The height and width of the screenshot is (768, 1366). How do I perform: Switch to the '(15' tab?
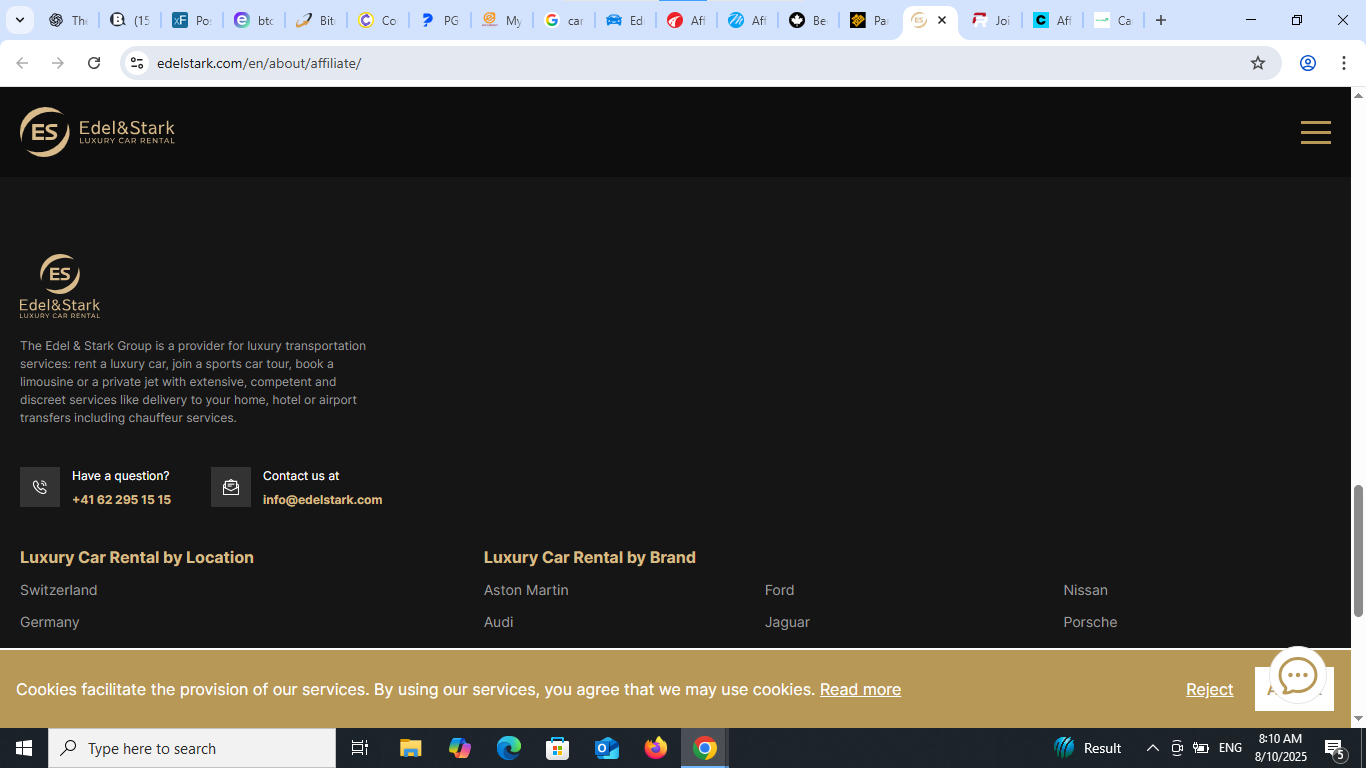[130, 20]
